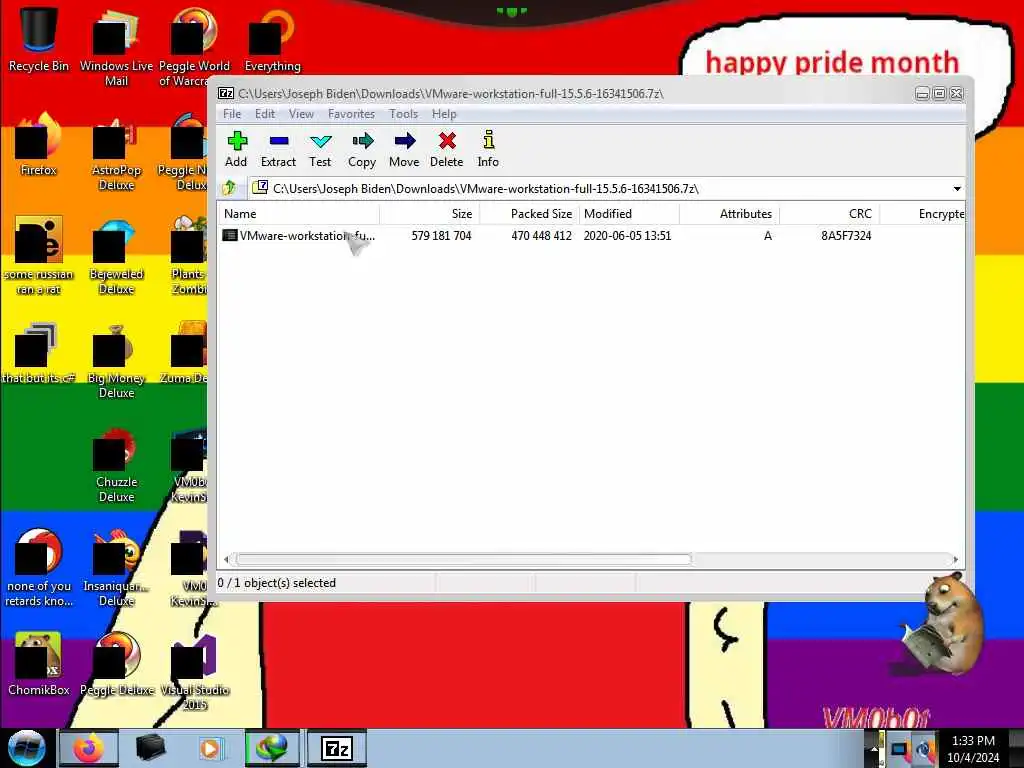1024x768 pixels.
Task: Click the Windows Media Player taskbar icon
Action: pyautogui.click(x=210, y=748)
